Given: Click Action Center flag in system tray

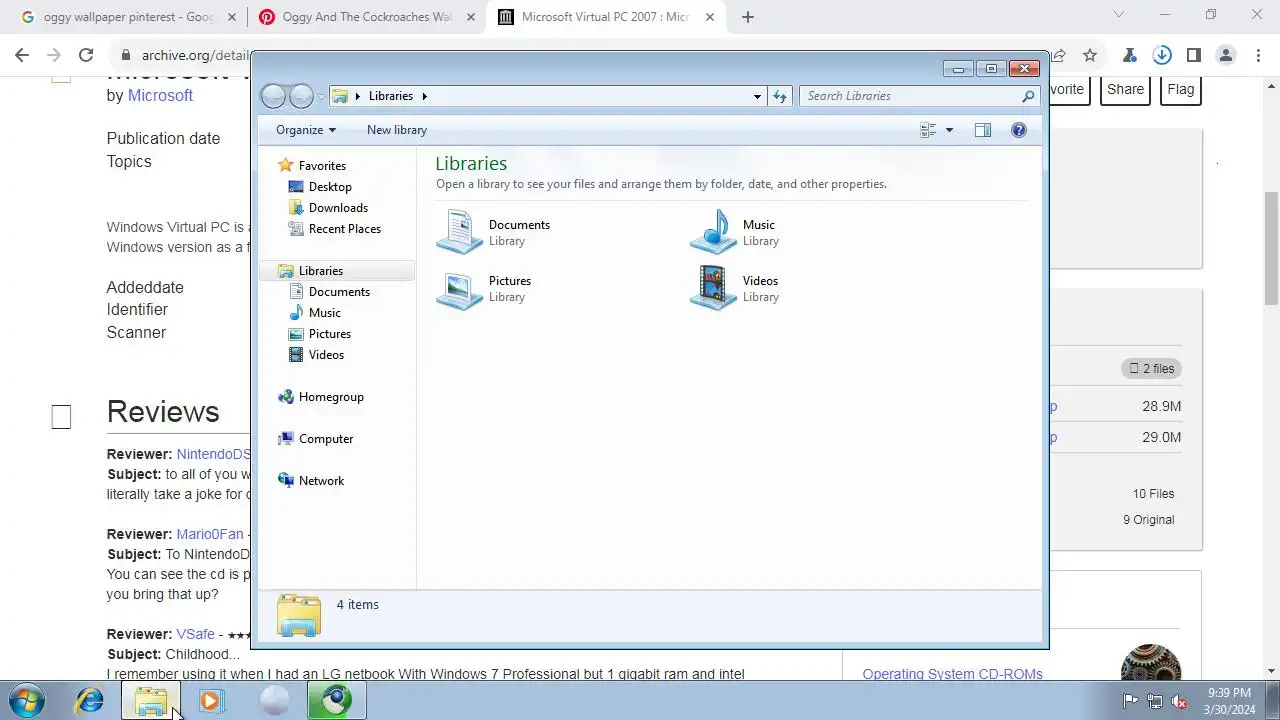Looking at the screenshot, I should click(x=1130, y=701).
